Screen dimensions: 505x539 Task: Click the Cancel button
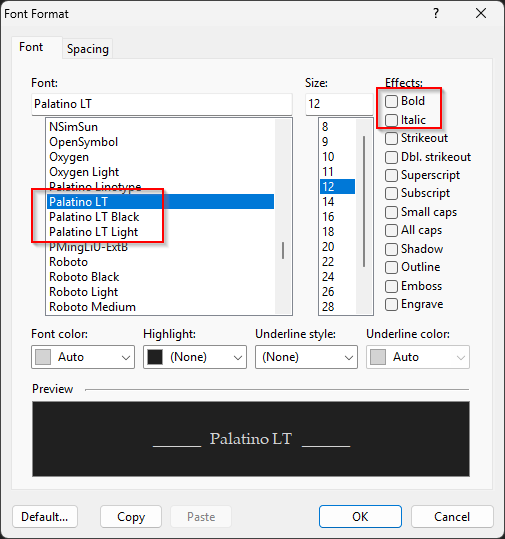click(x=452, y=516)
